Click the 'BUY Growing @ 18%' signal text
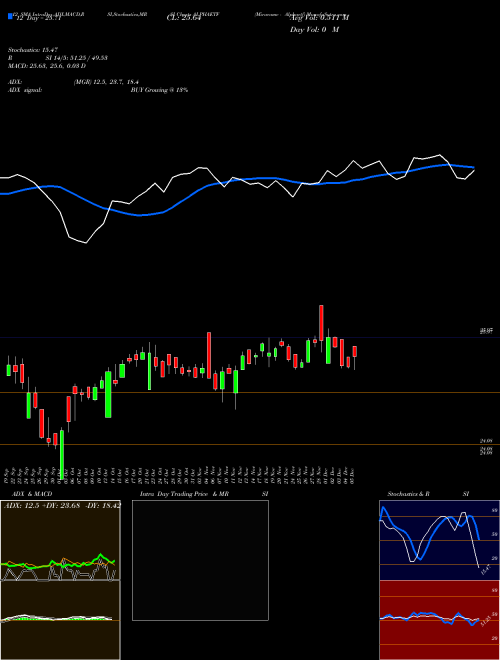 [159, 90]
